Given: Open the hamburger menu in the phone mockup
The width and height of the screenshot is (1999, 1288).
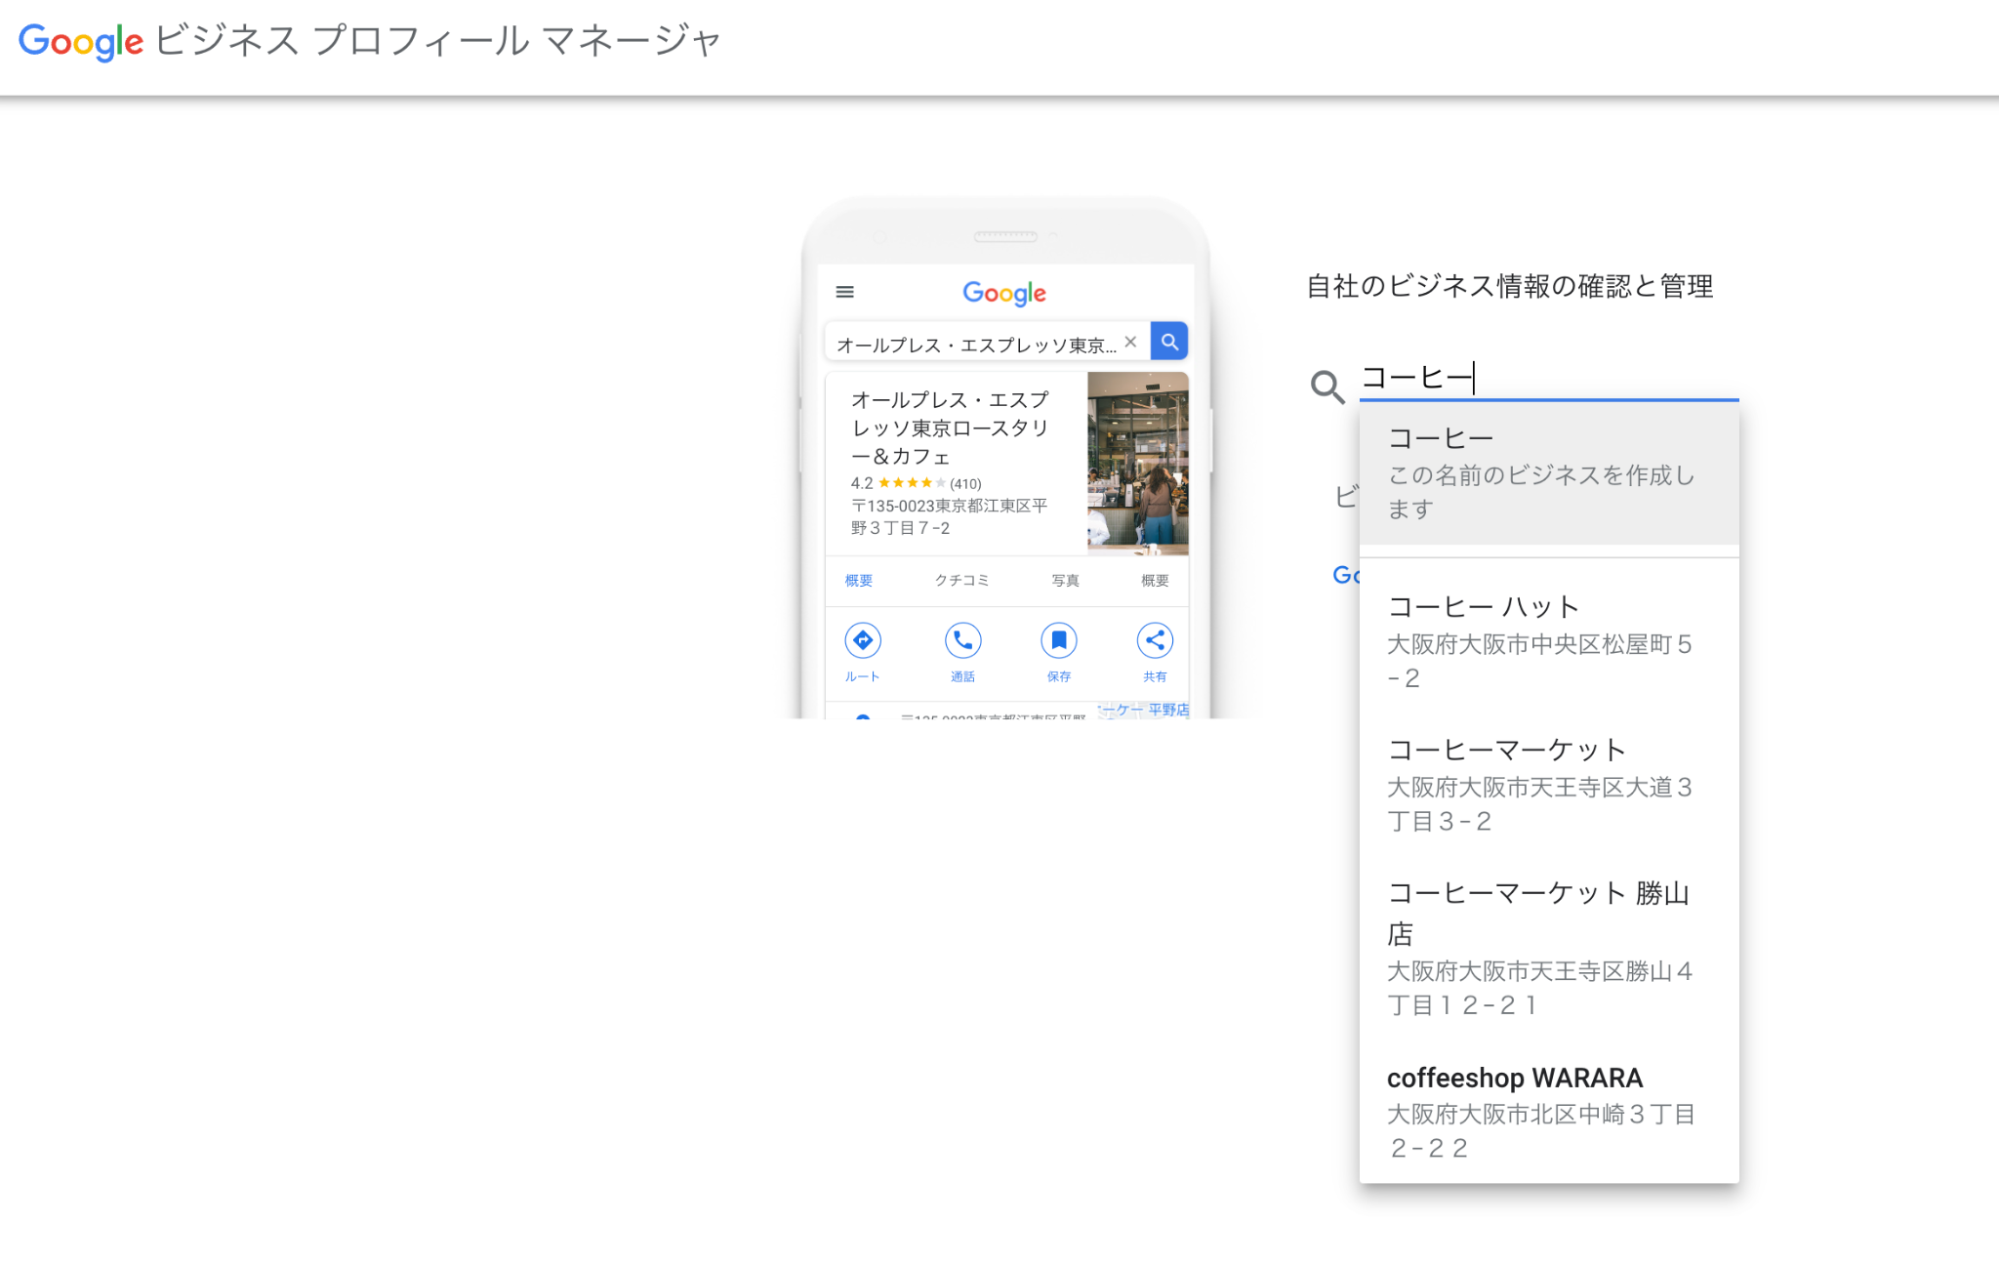Looking at the screenshot, I should (845, 292).
